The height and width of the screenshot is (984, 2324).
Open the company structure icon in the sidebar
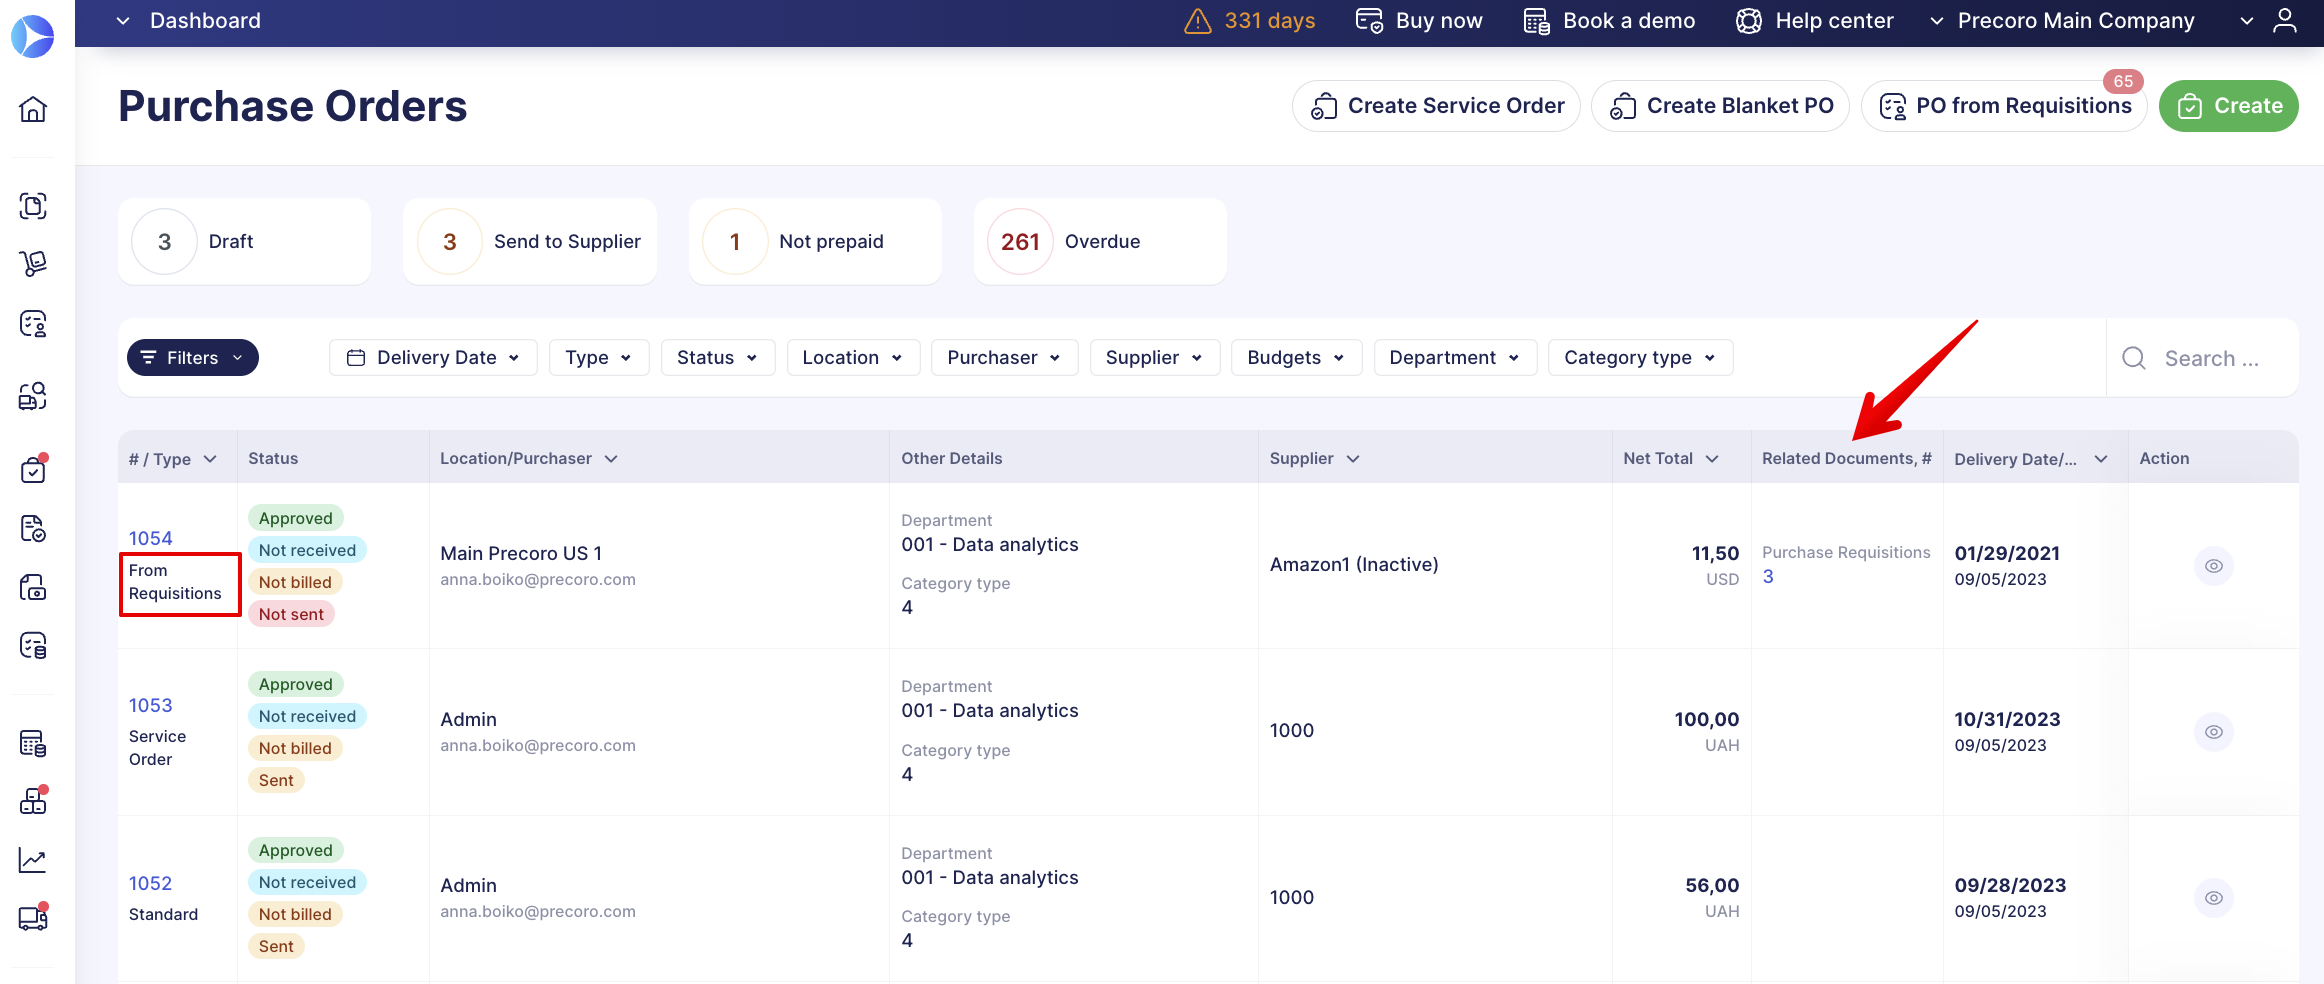coord(33,800)
